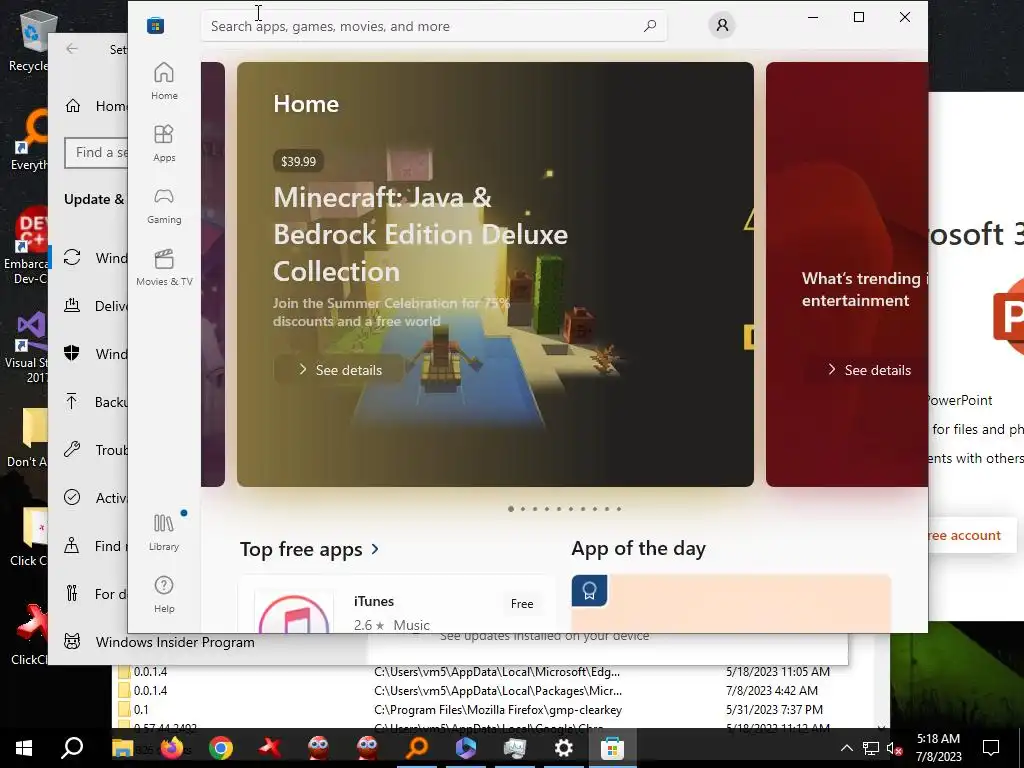Click the free account button in background window
This screenshot has height=768, width=1024.
tap(972, 536)
